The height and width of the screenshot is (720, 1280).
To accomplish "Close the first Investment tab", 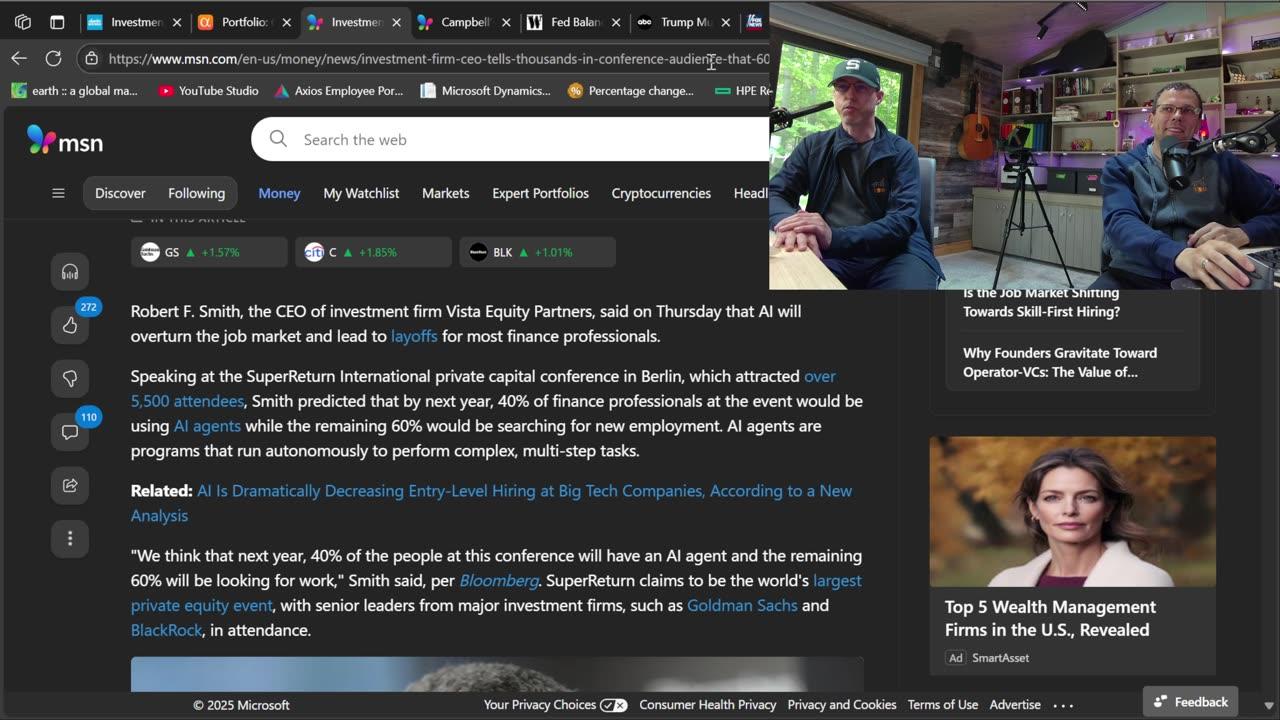I will tap(177, 22).
